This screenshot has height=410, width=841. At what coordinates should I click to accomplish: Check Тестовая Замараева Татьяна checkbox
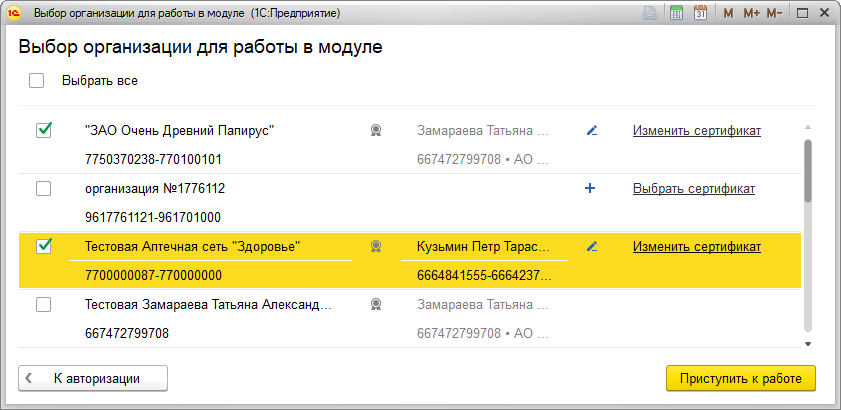(x=43, y=304)
